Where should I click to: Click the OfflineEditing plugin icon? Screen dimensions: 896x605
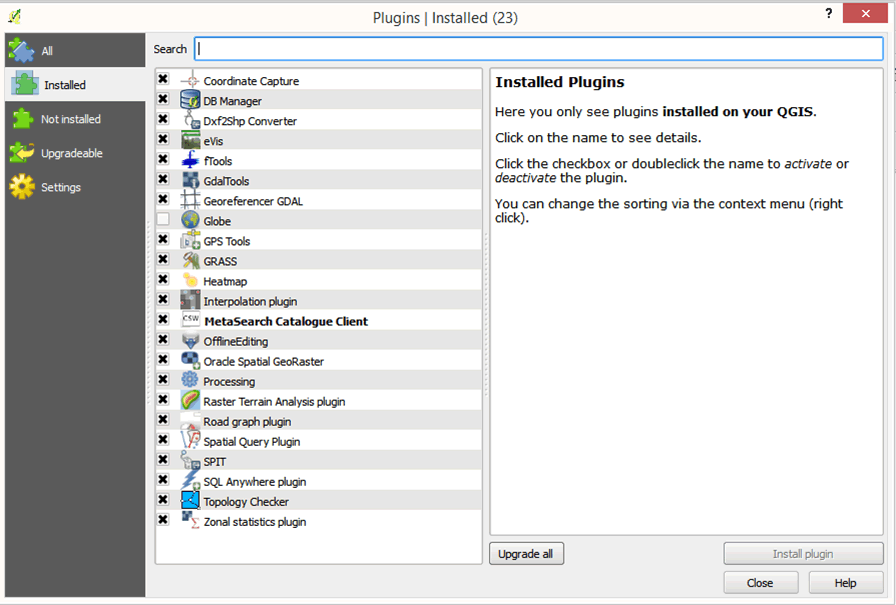[190, 340]
